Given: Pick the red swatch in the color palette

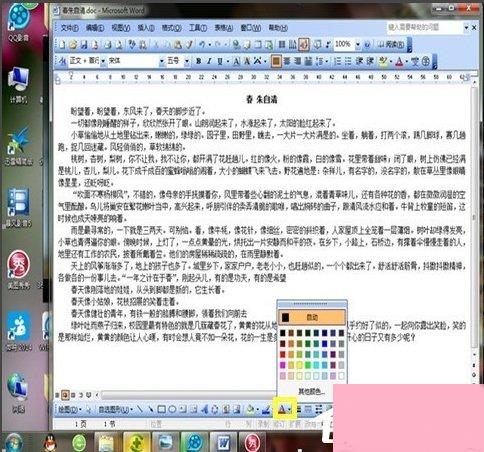Looking at the screenshot, I should point(283,354).
